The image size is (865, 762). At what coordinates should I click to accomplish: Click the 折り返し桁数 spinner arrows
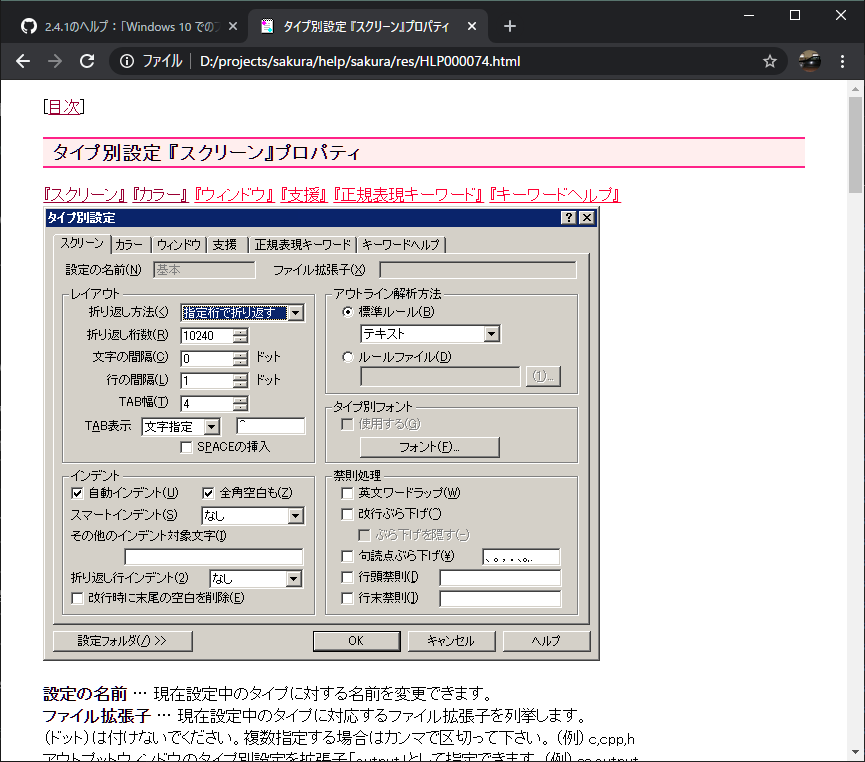pos(241,335)
